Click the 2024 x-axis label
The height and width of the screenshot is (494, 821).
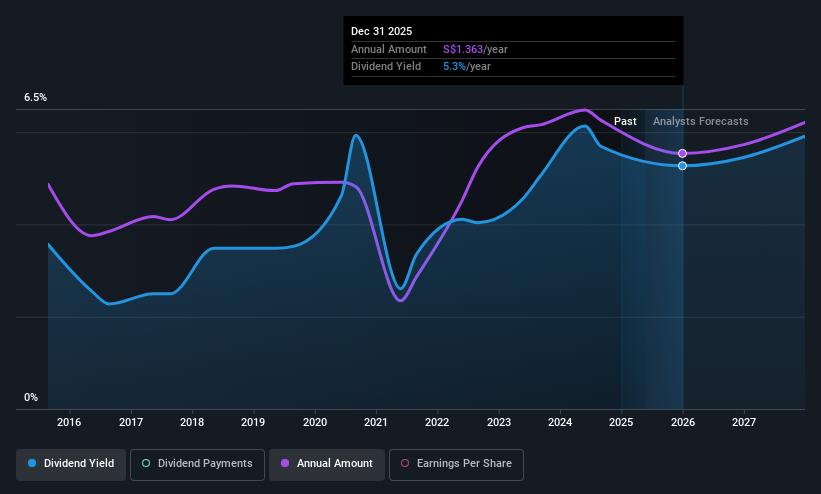click(560, 422)
